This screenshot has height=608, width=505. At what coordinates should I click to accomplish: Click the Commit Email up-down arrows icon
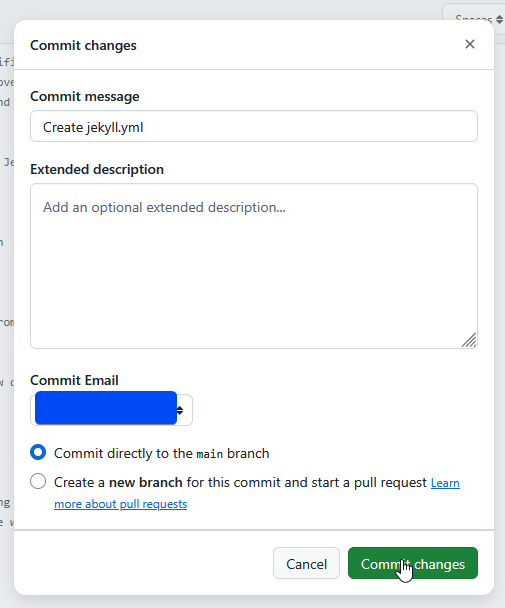[180, 410]
